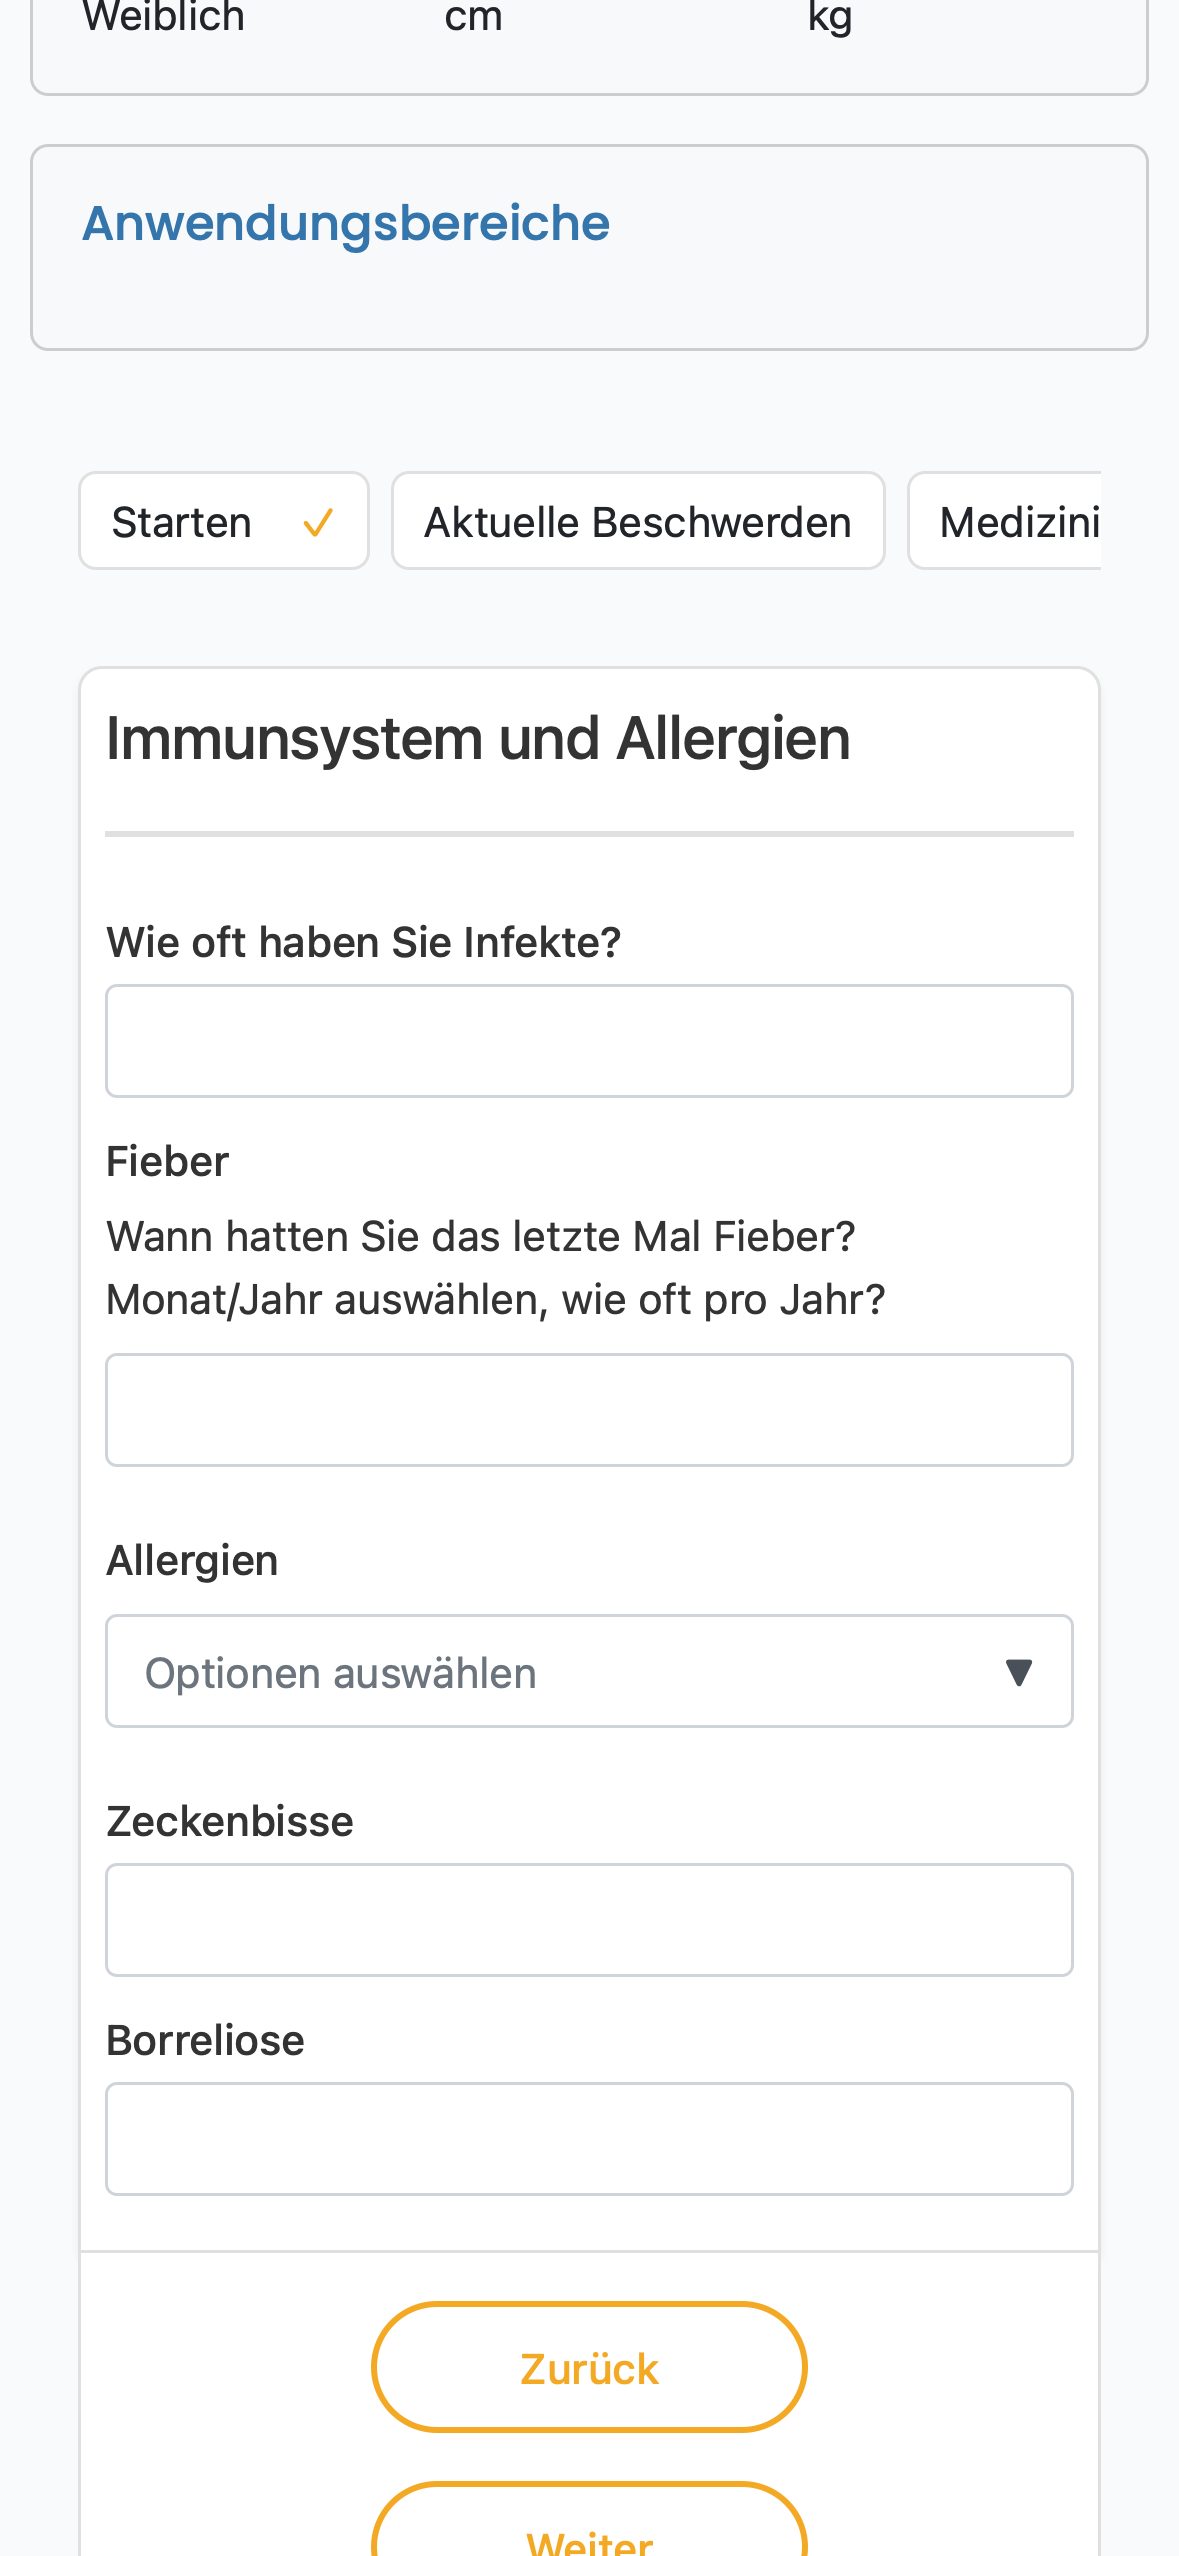The image size is (1179, 2556).
Task: Click the Borreliose label text
Action: pyautogui.click(x=205, y=2040)
